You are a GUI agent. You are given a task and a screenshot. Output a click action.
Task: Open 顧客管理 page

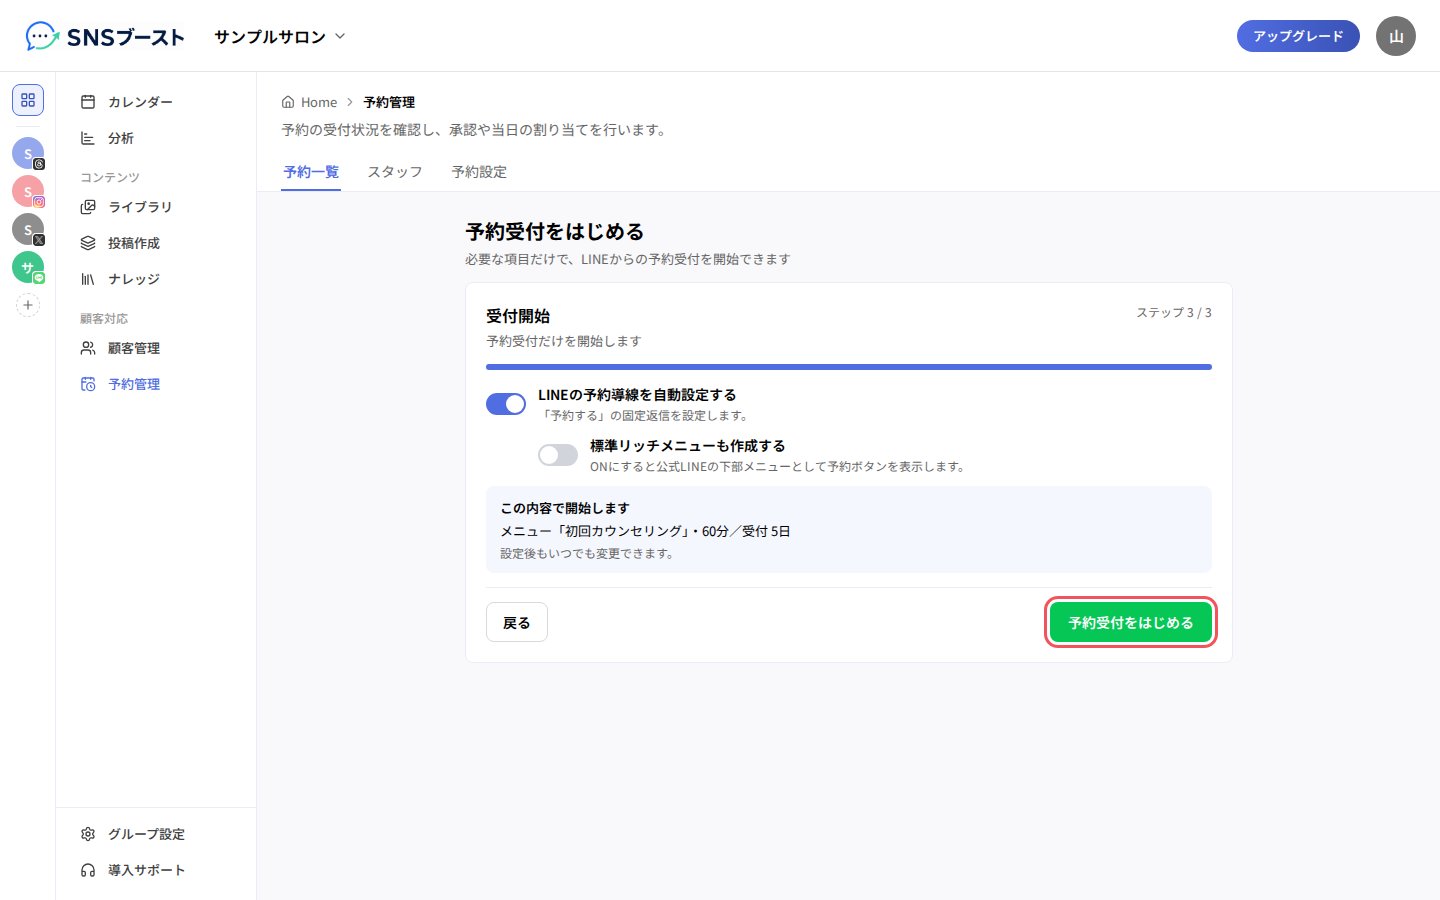coord(156,348)
